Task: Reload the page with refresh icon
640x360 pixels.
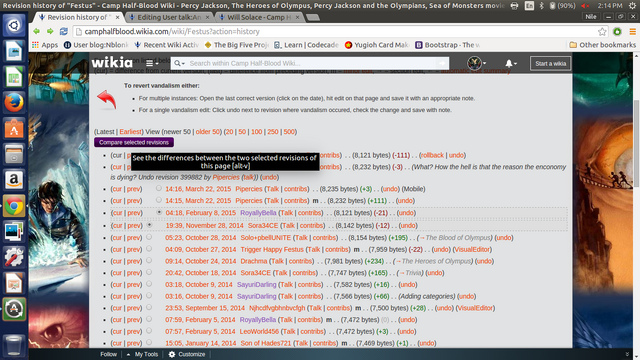Action: [64, 31]
